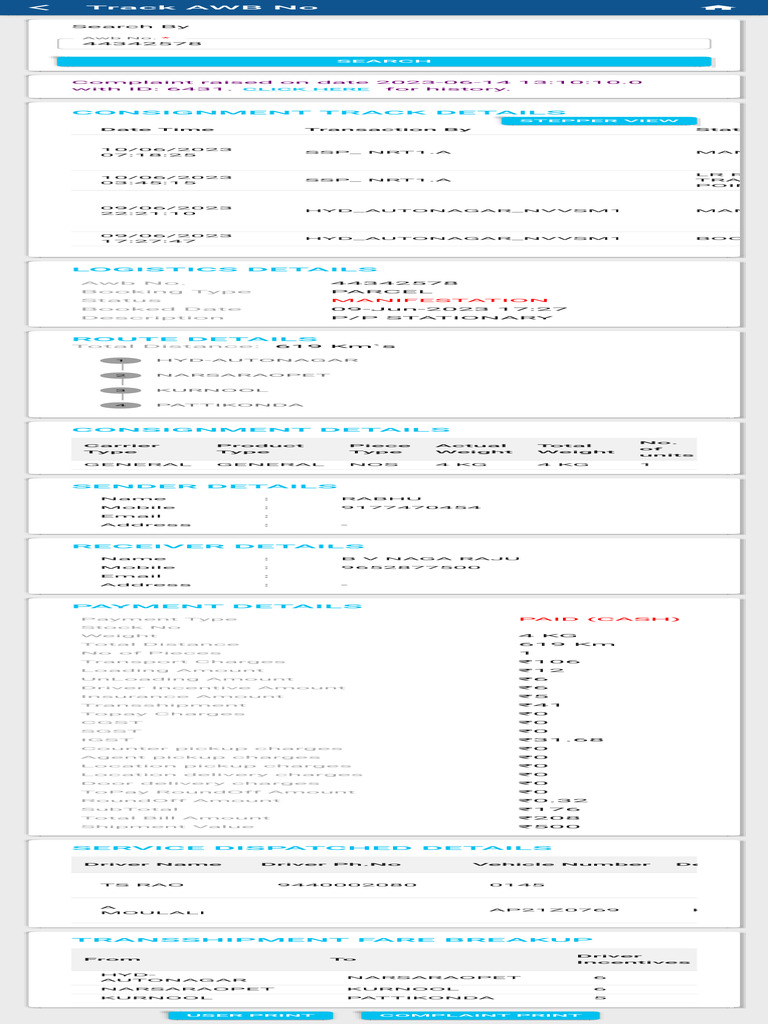Select sender name RABHU
Screen dimensions: 768x1024
tap(381, 499)
